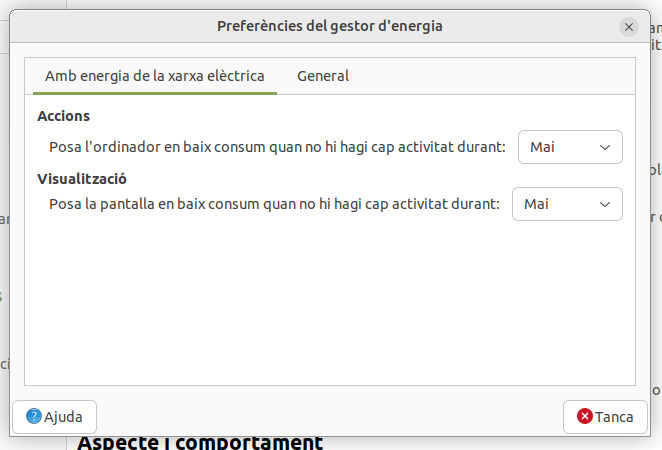The width and height of the screenshot is (662, 450).
Task: Click the 'Preferències del gestor d'energia' title bar
Action: [x=329, y=26]
